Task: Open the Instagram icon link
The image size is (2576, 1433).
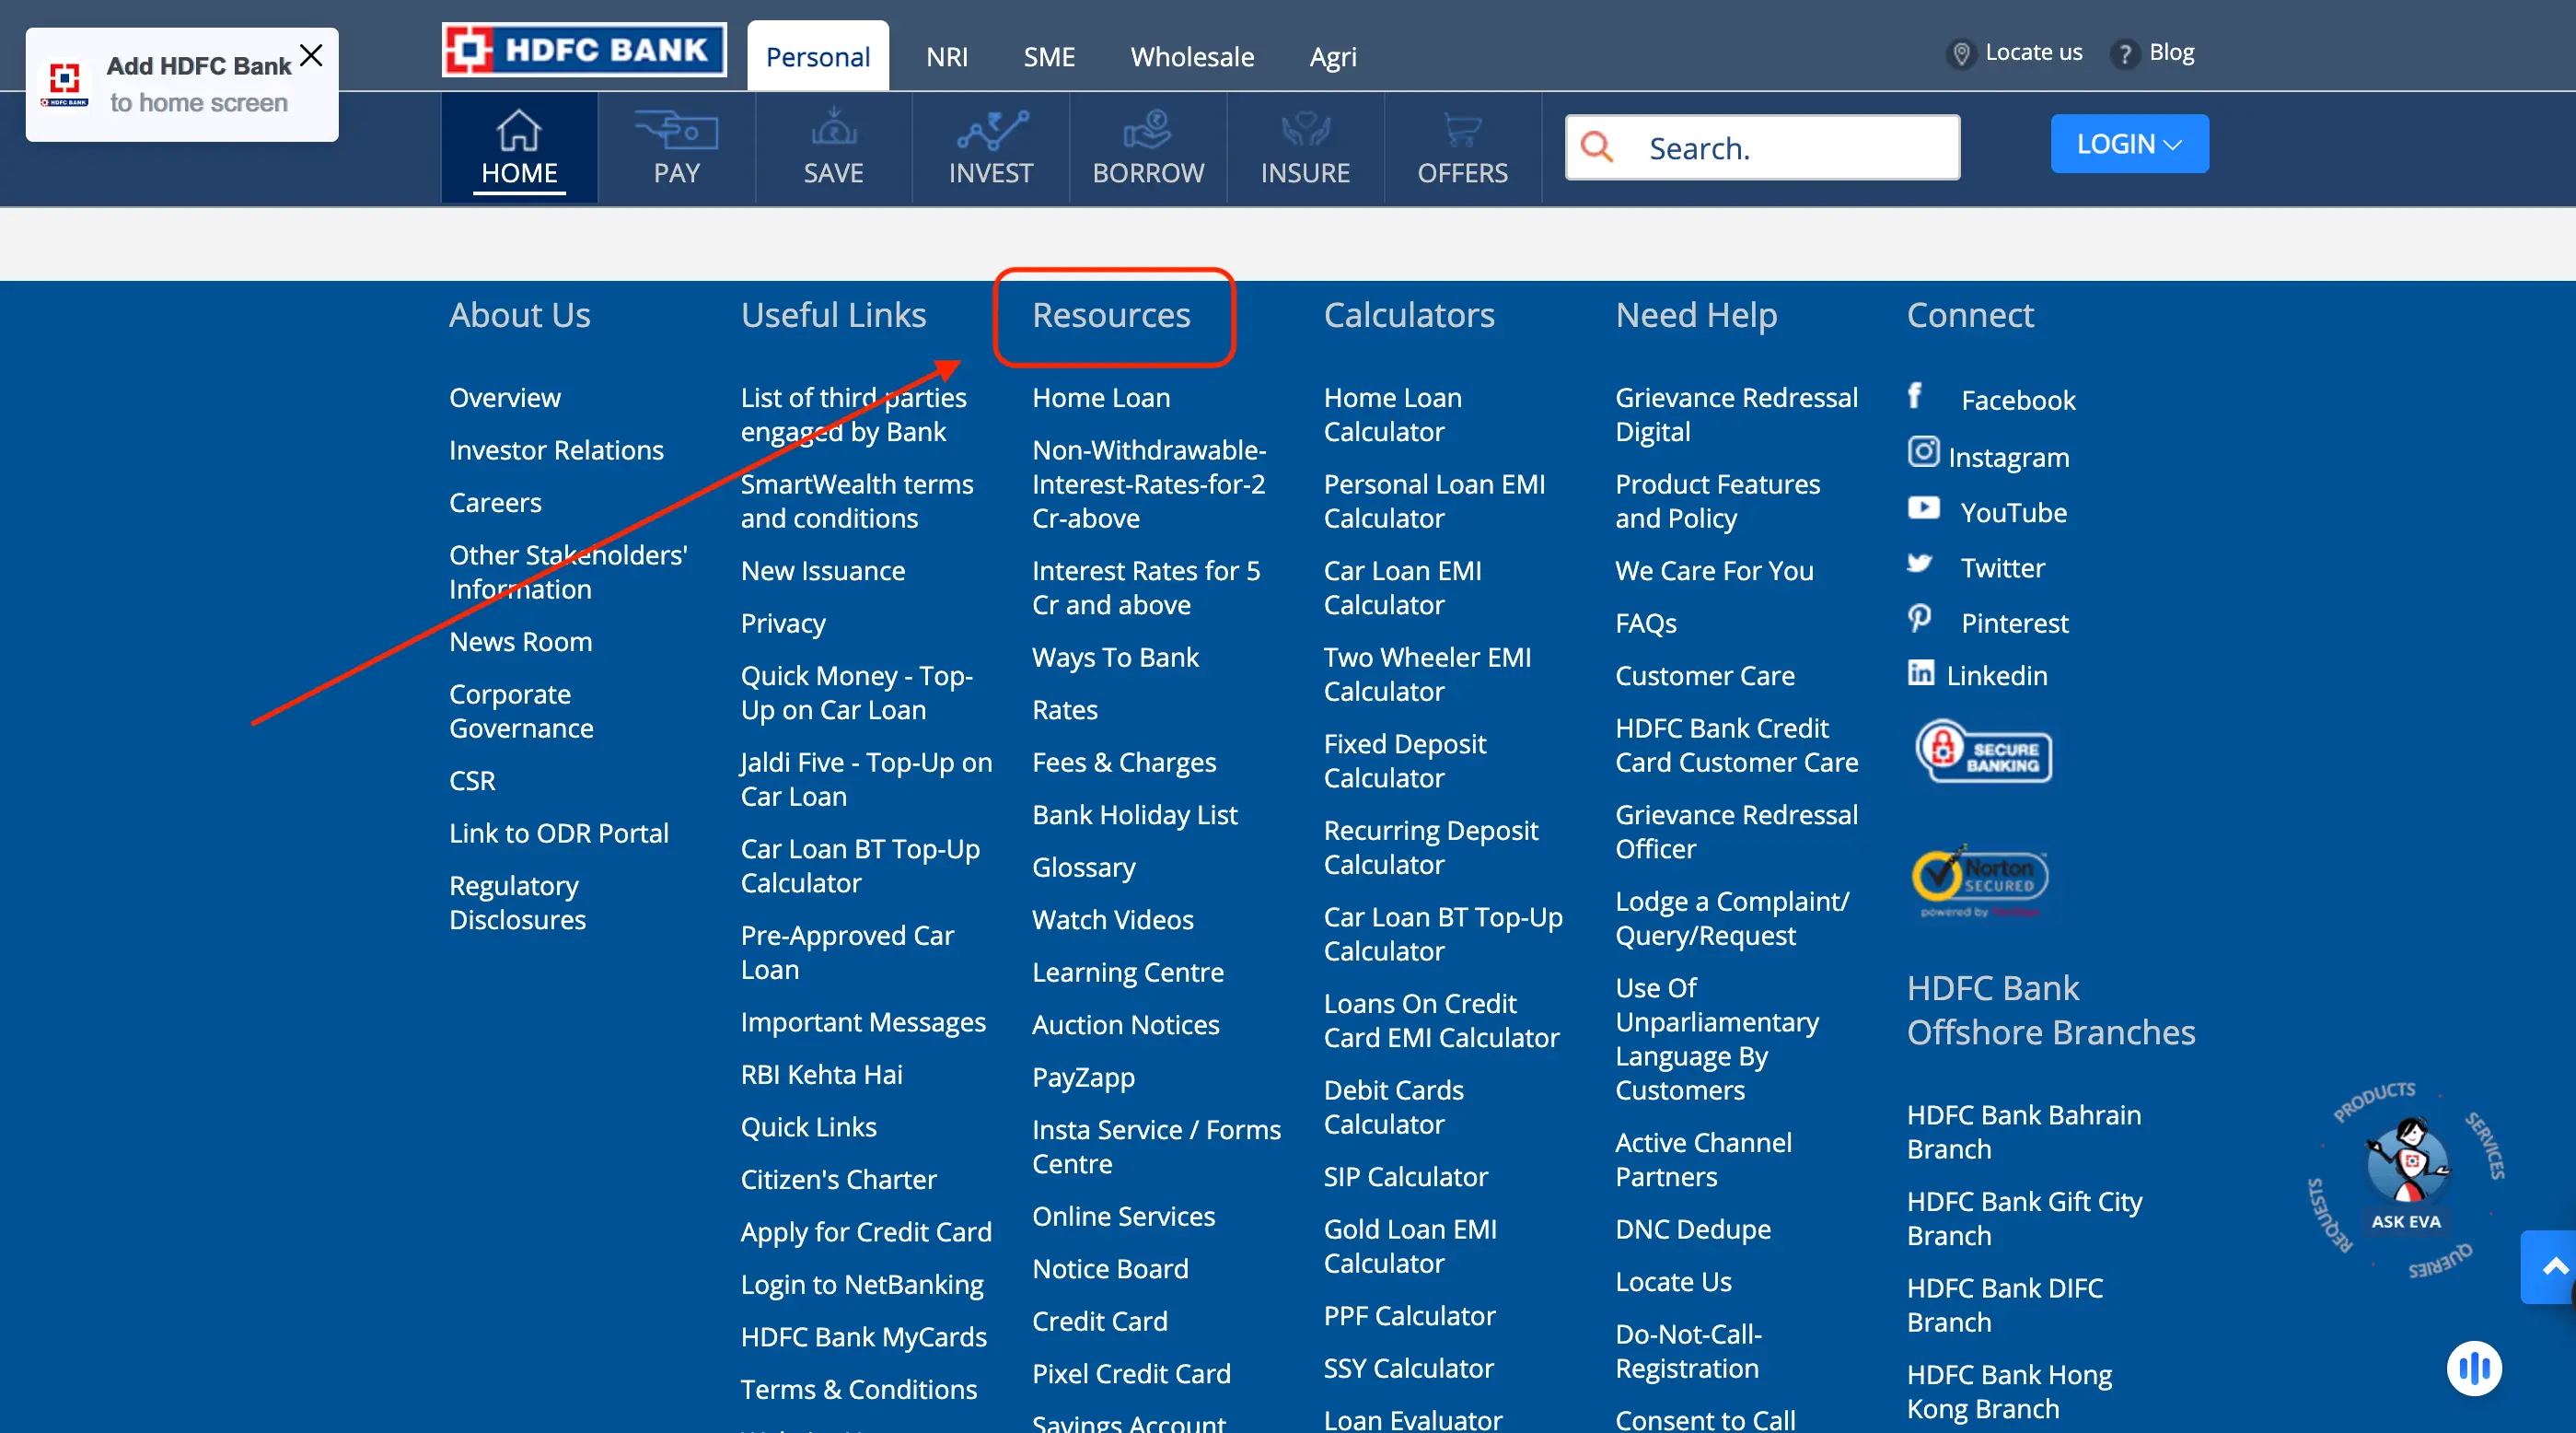Action: tap(1923, 452)
